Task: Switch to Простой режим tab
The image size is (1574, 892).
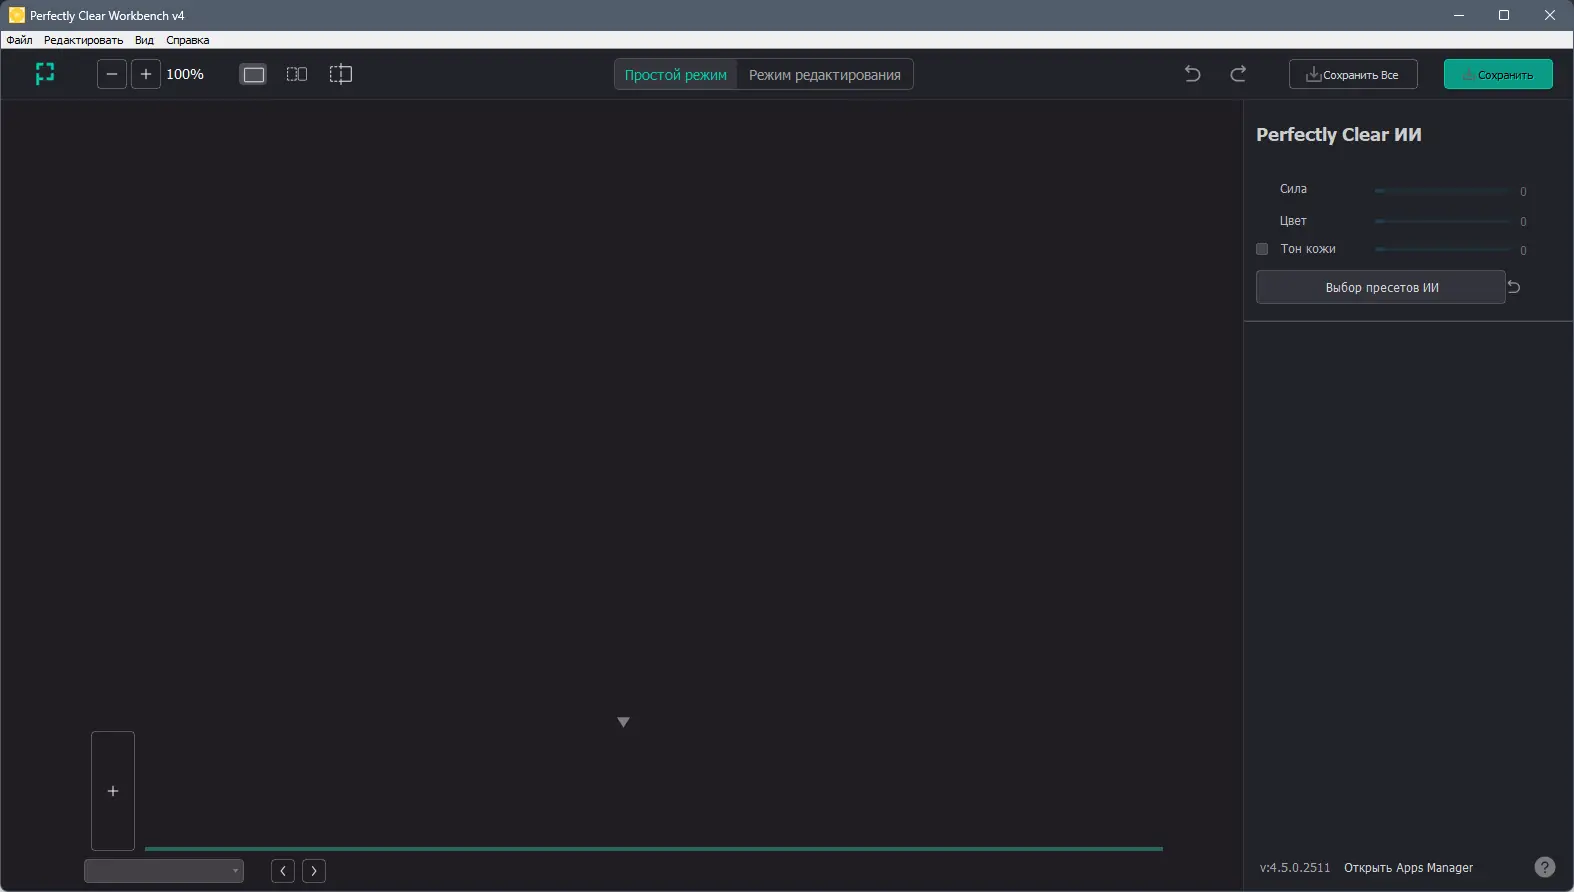Action: click(x=676, y=75)
